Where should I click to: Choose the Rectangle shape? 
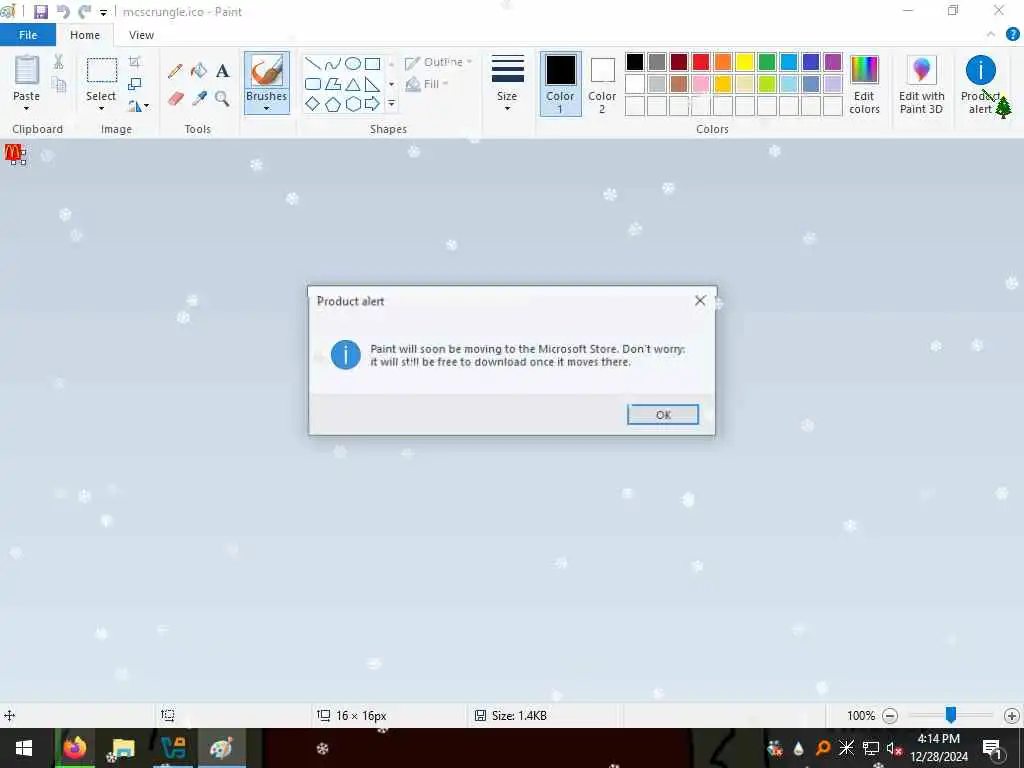372,63
